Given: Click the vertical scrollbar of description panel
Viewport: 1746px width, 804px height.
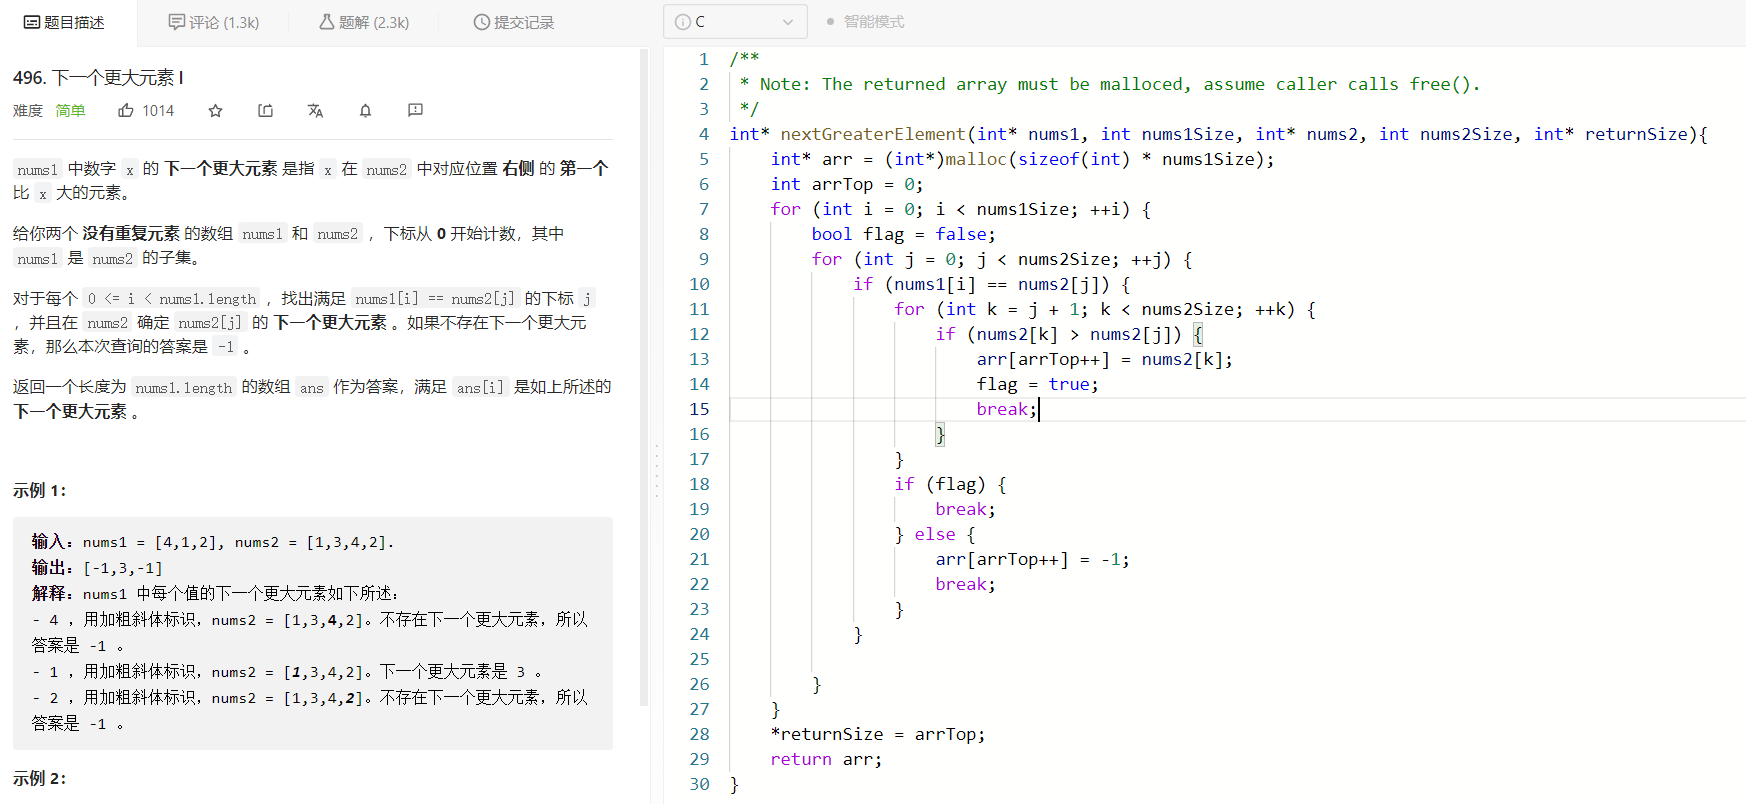Looking at the screenshot, I should click(x=644, y=378).
